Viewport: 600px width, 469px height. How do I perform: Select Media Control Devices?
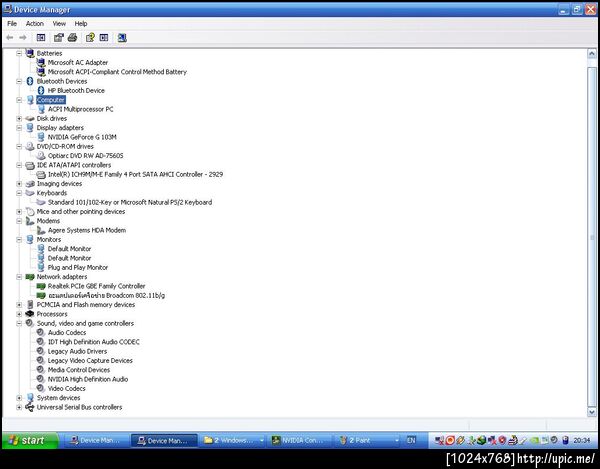[x=79, y=370]
